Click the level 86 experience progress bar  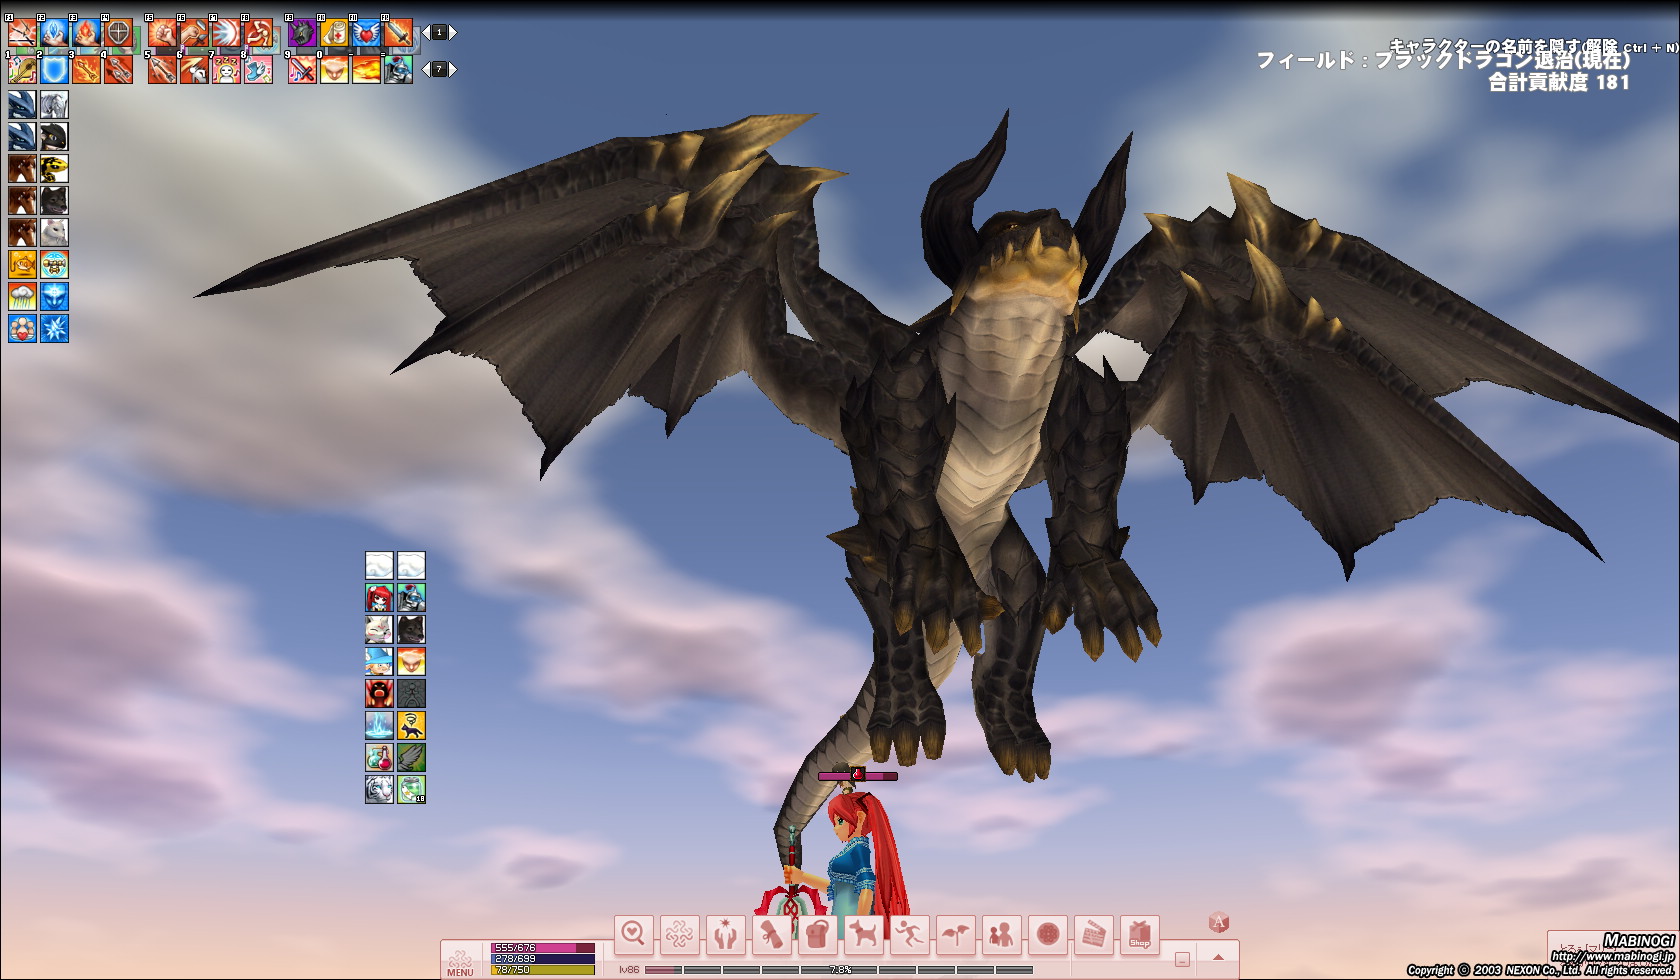pos(838,970)
